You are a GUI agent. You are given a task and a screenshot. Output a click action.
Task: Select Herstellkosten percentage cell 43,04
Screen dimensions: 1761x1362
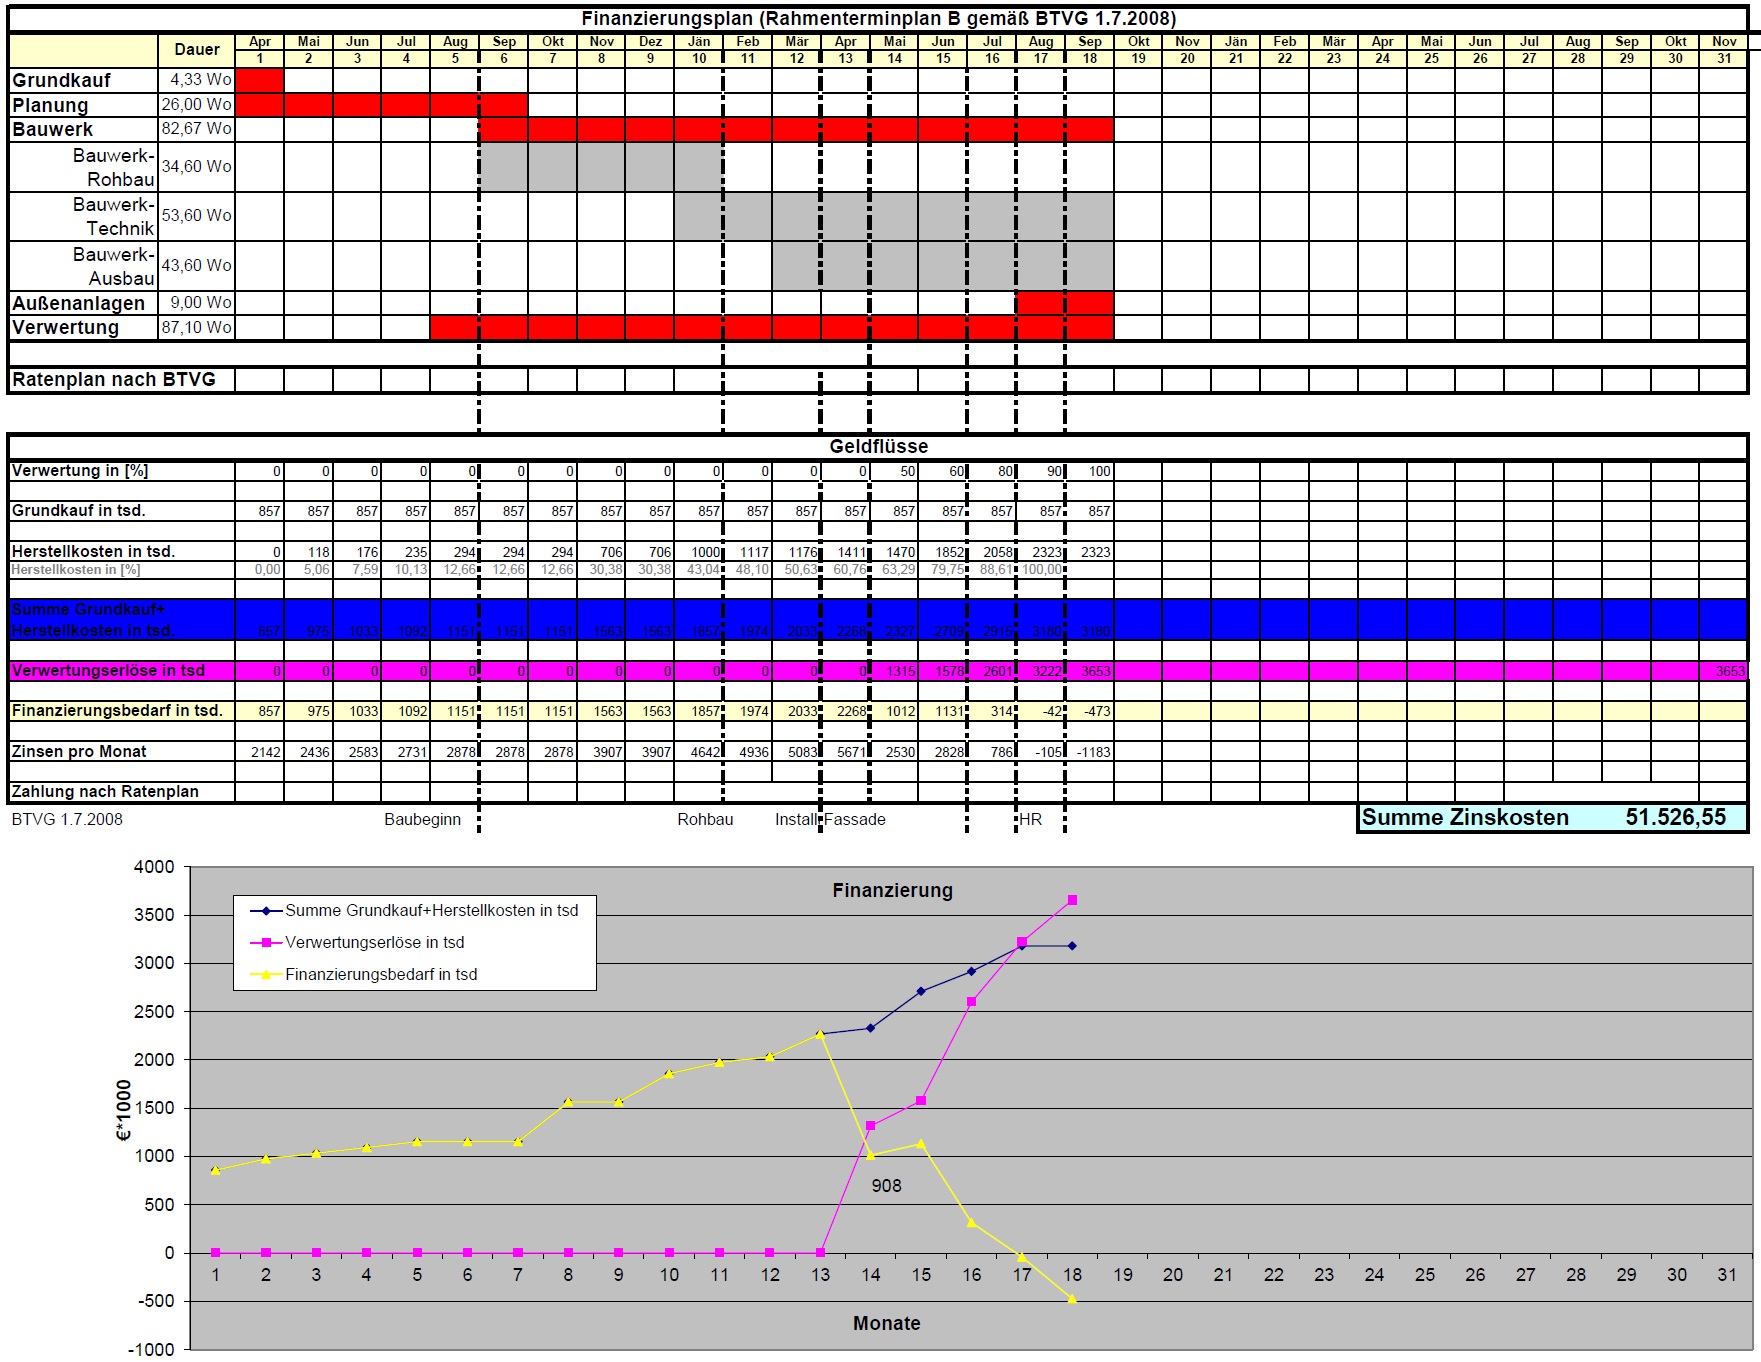699,570
